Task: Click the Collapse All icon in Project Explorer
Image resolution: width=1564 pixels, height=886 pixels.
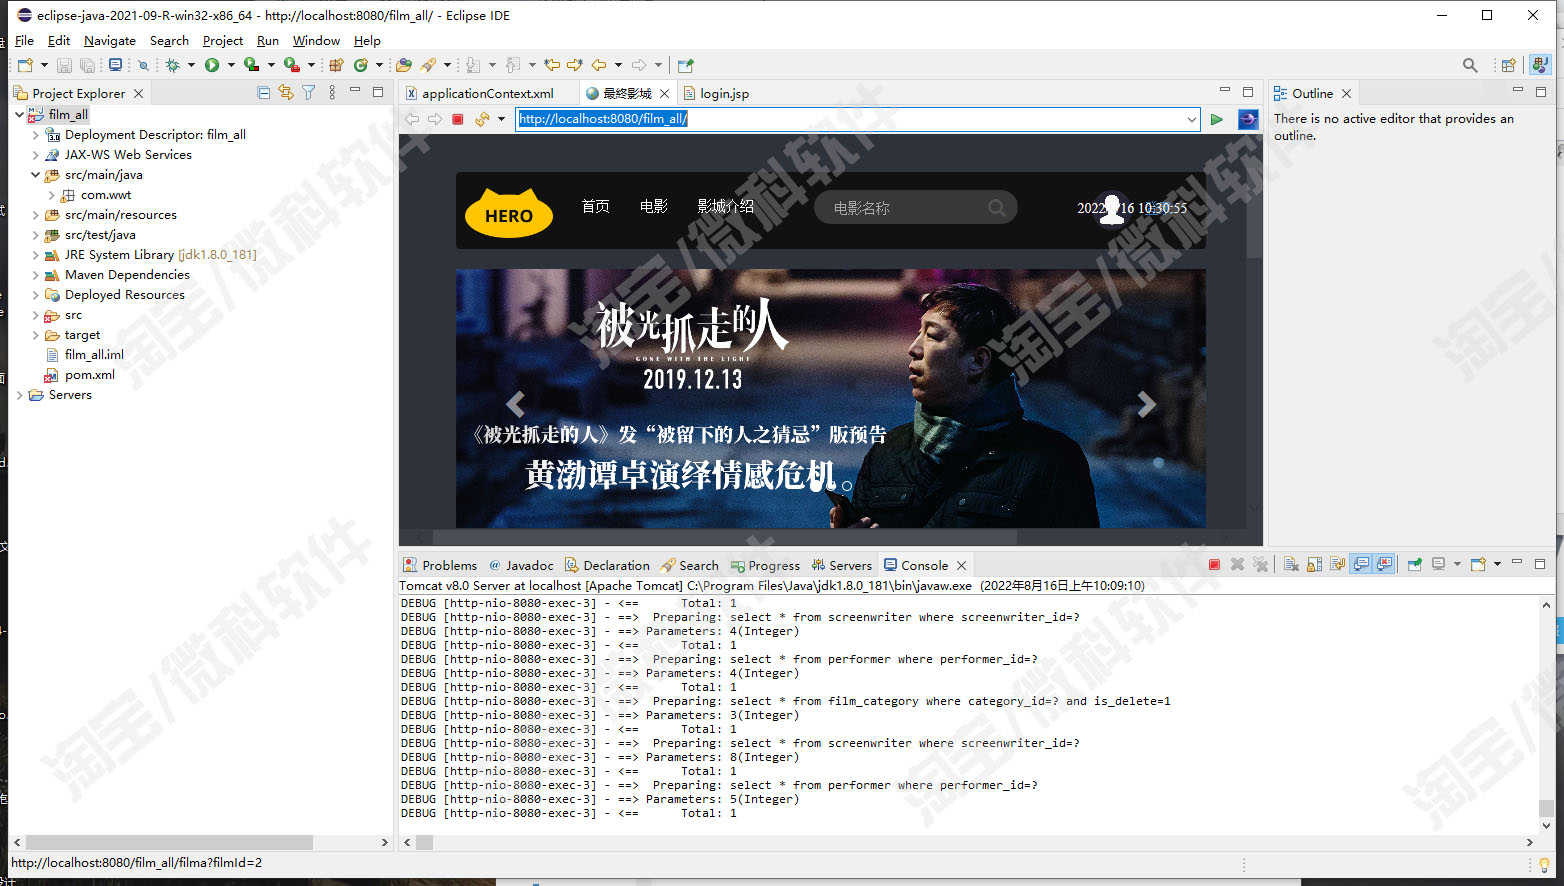Action: (264, 93)
